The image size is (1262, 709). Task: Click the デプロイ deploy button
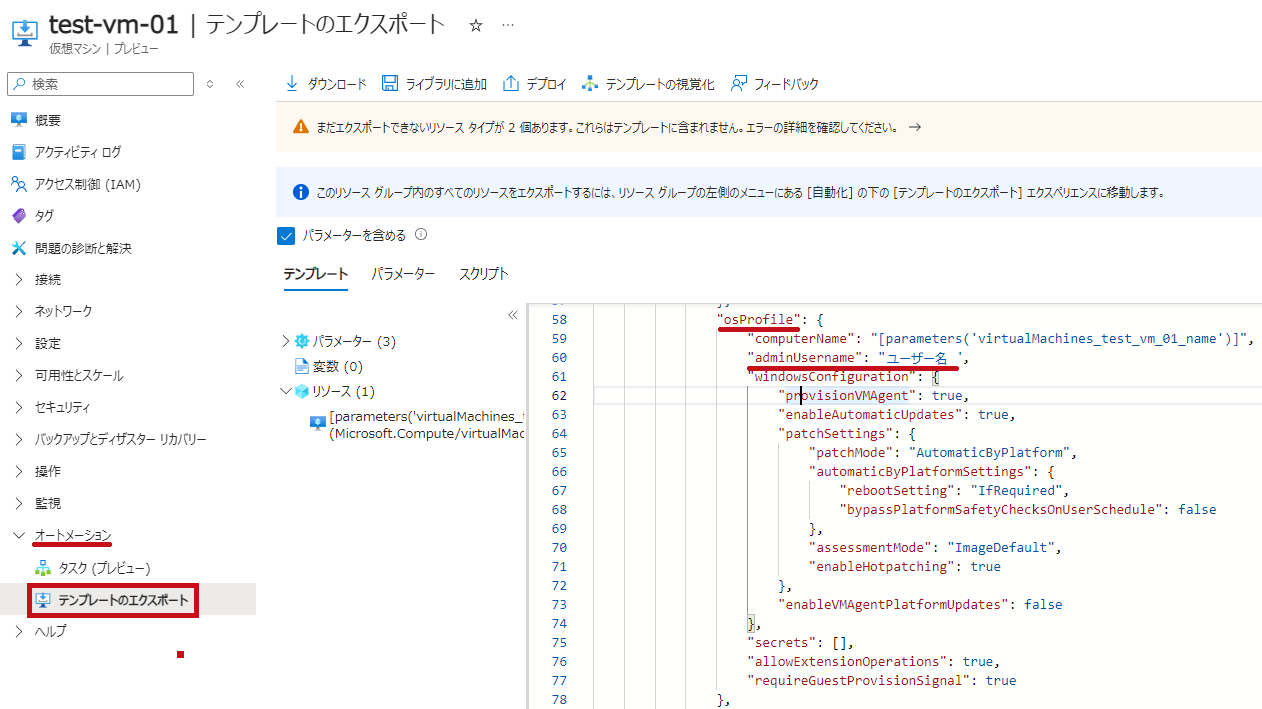[x=534, y=84]
